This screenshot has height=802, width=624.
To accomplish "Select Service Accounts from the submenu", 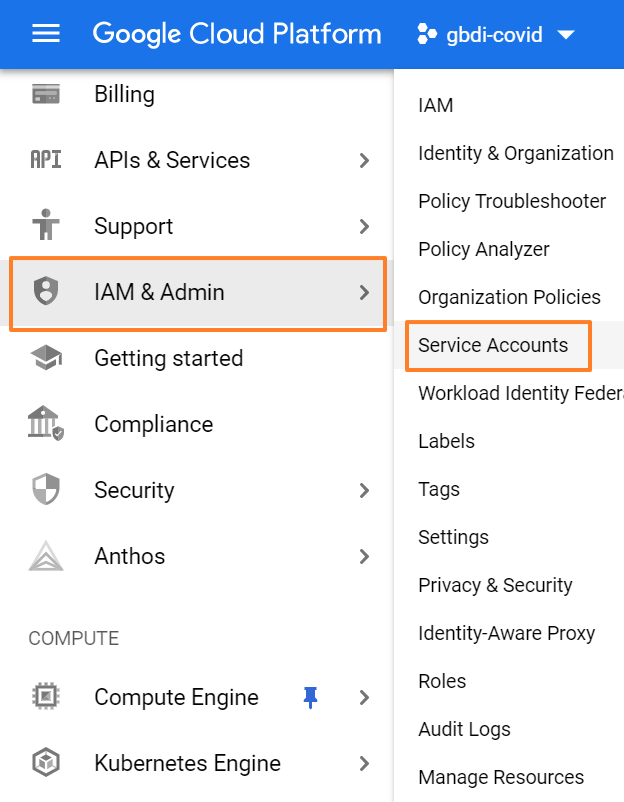I will 493,345.
